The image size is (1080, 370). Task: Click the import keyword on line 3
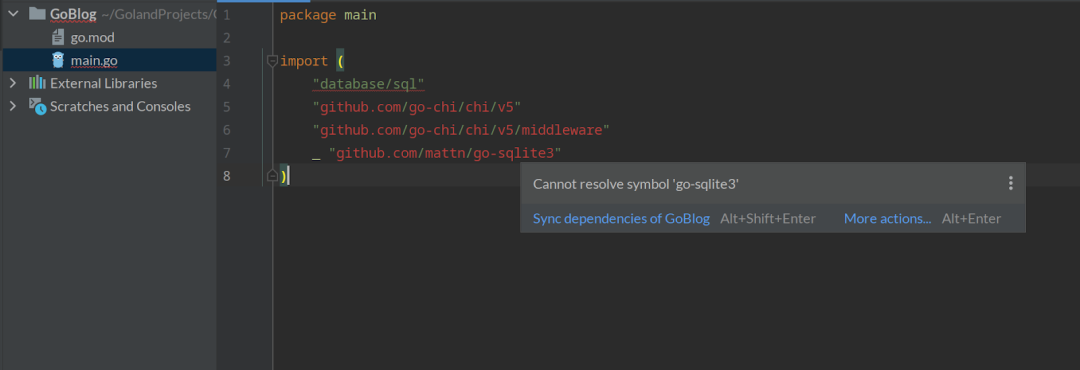click(304, 61)
